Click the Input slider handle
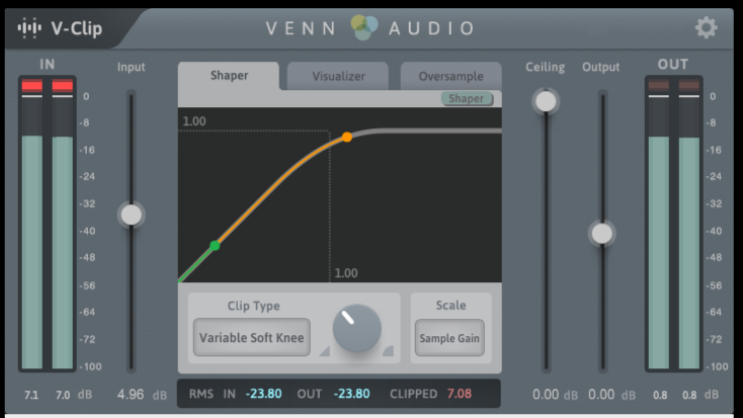 click(x=131, y=214)
